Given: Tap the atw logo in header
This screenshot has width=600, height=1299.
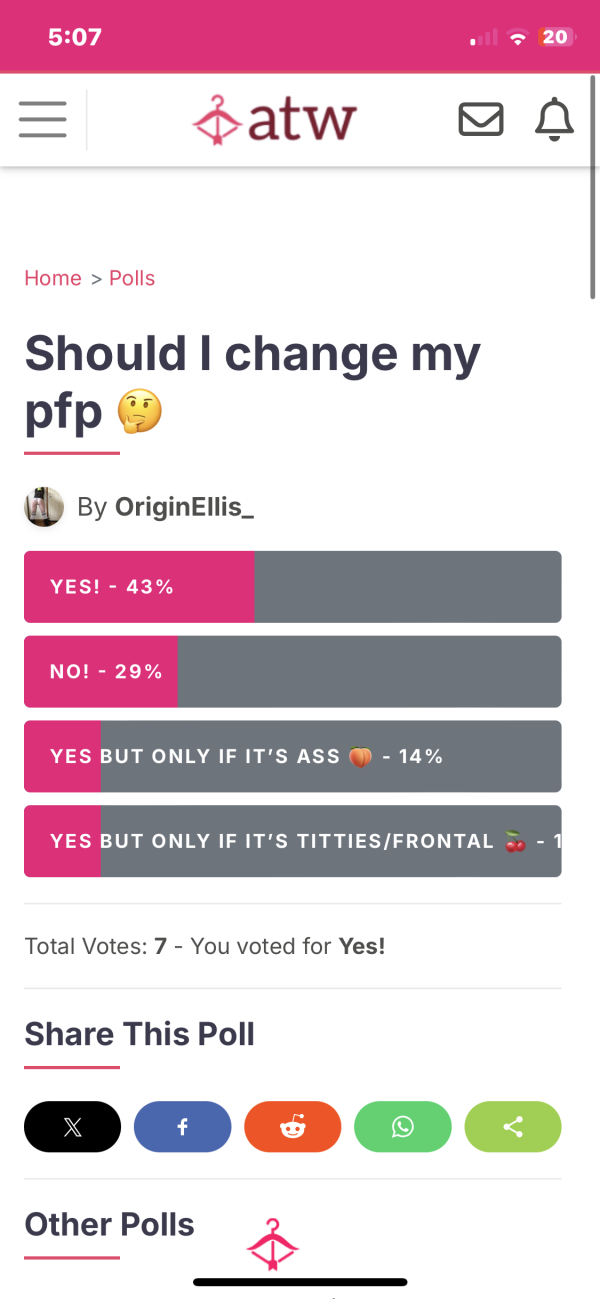Looking at the screenshot, I should click(274, 119).
